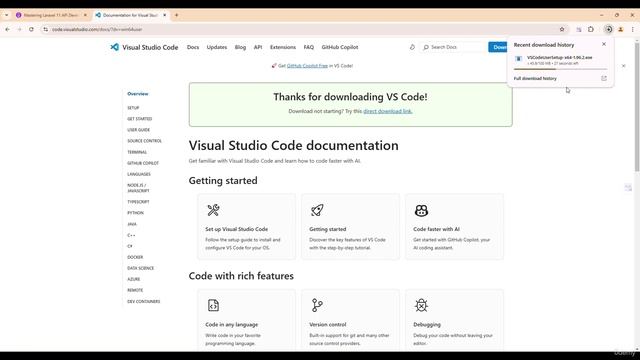Close the Recent download history popup
Screen dimensions: 640x360
pos(604,44)
